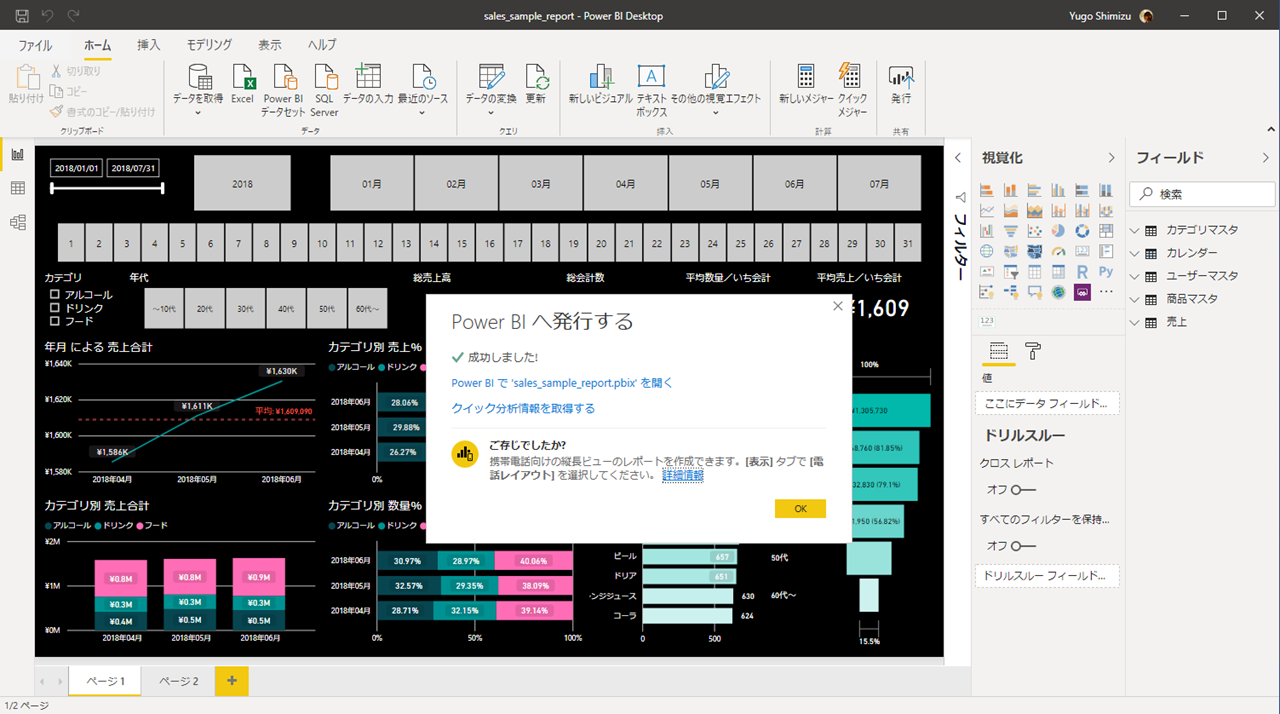Expand the フィルター pane with its chevron
The width and height of the screenshot is (1280, 714).
pyautogui.click(x=957, y=158)
